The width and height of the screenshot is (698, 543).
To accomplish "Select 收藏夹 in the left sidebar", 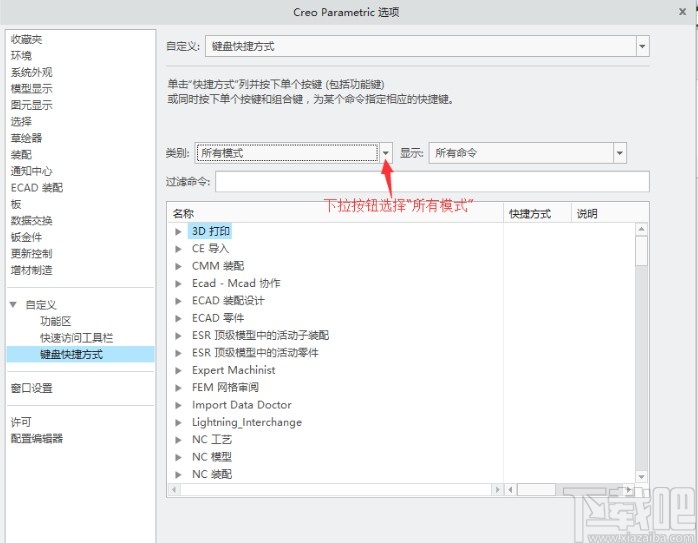I will (x=26, y=39).
